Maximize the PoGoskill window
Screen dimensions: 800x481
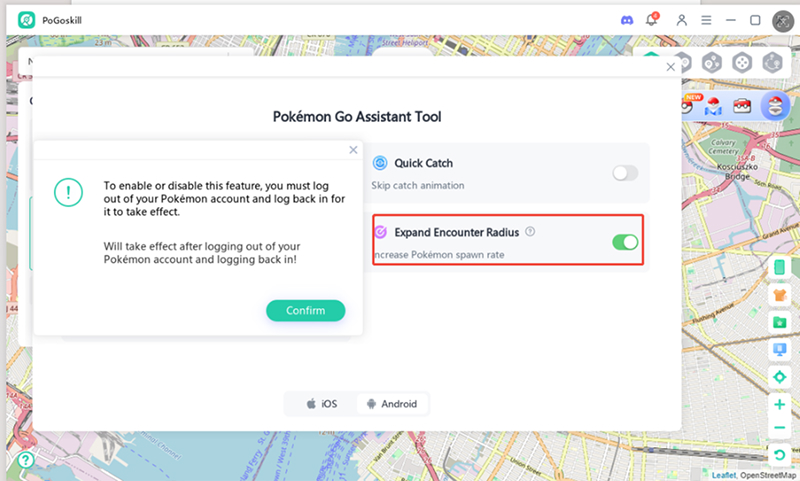click(755, 20)
